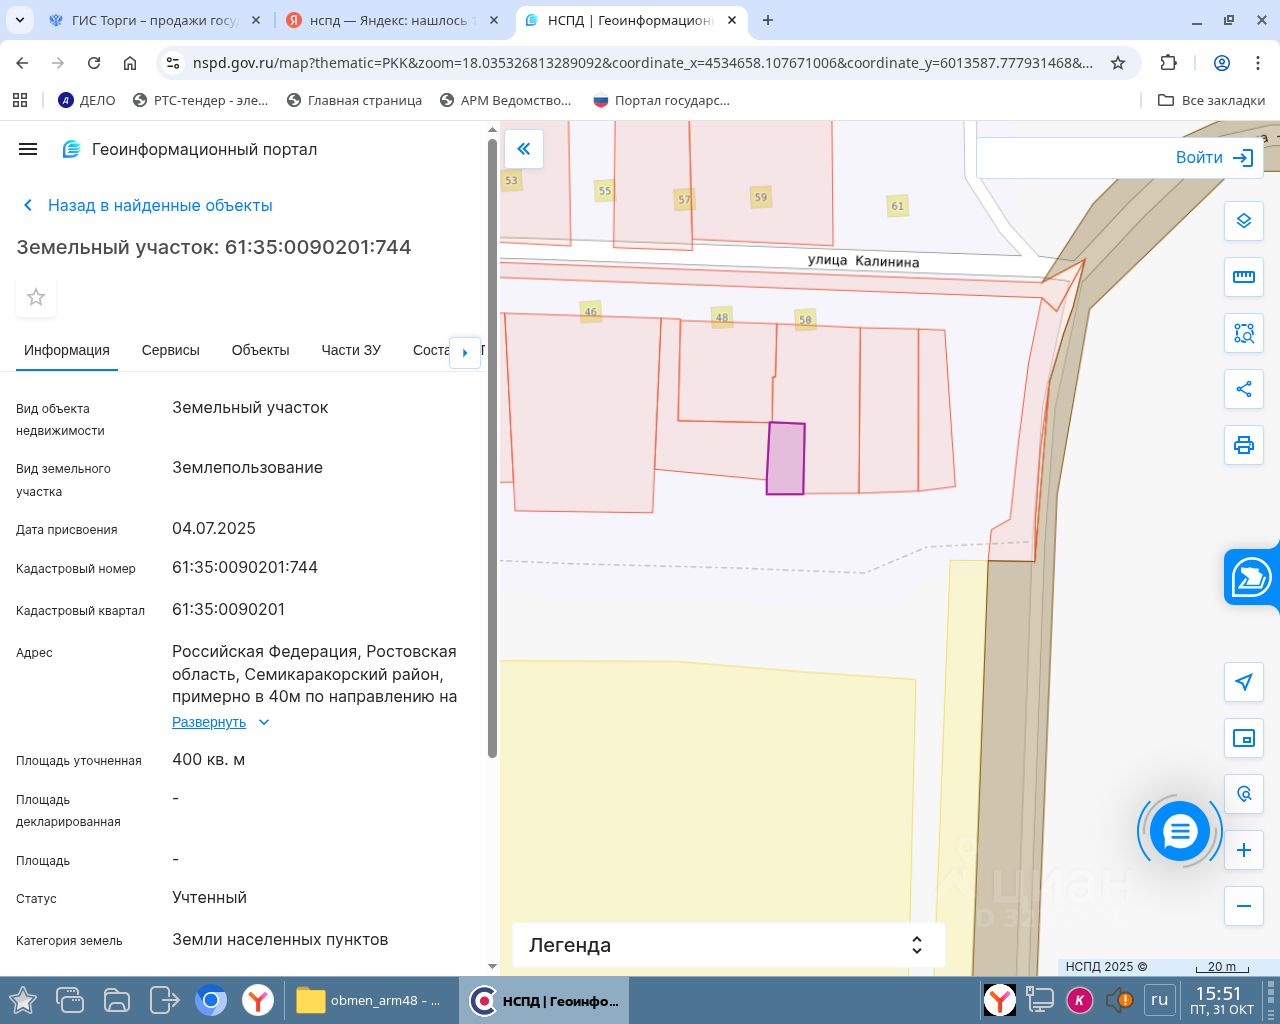Share the map link
Viewport: 1280px width, 1024px height.
tap(1244, 389)
